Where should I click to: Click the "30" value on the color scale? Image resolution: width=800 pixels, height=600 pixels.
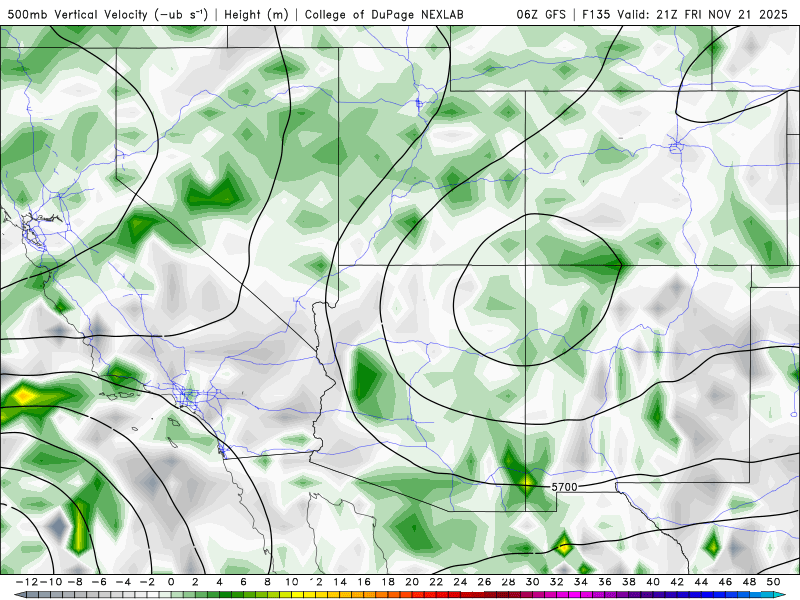click(533, 582)
